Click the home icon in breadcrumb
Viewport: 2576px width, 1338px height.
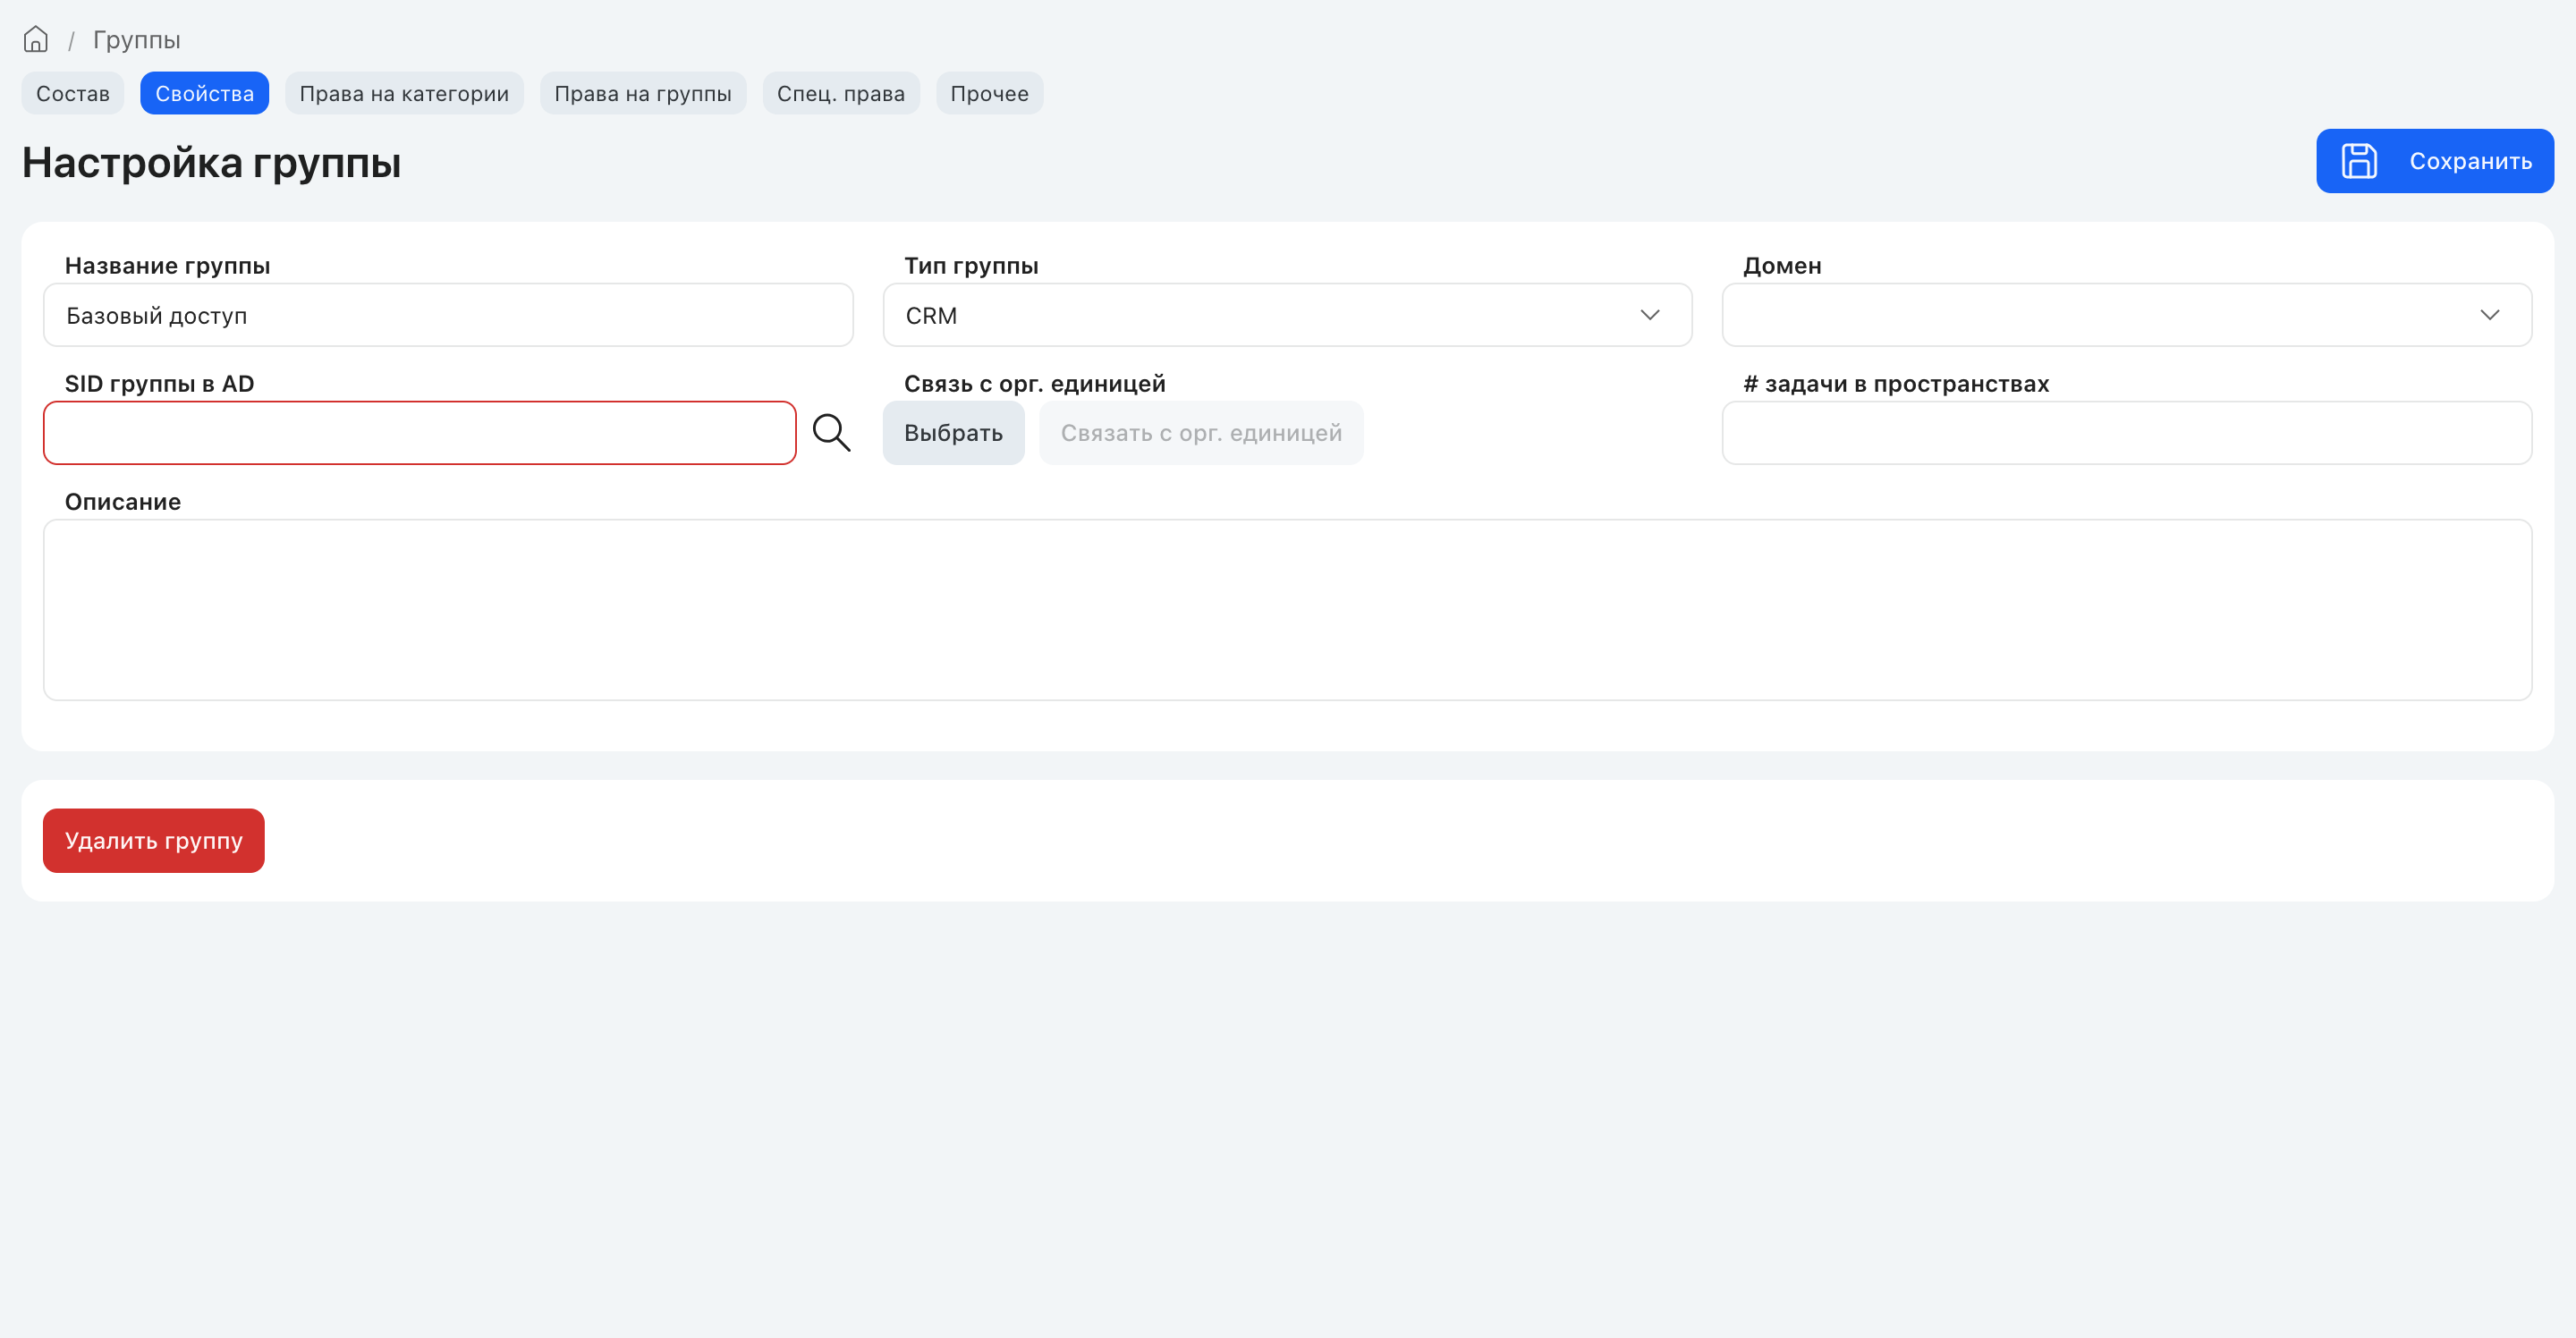point(36,40)
